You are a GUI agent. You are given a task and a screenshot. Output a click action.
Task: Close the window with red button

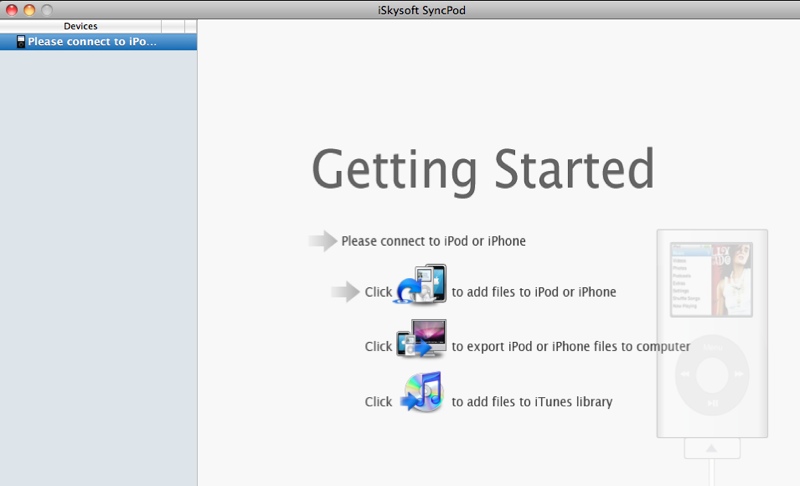click(11, 10)
